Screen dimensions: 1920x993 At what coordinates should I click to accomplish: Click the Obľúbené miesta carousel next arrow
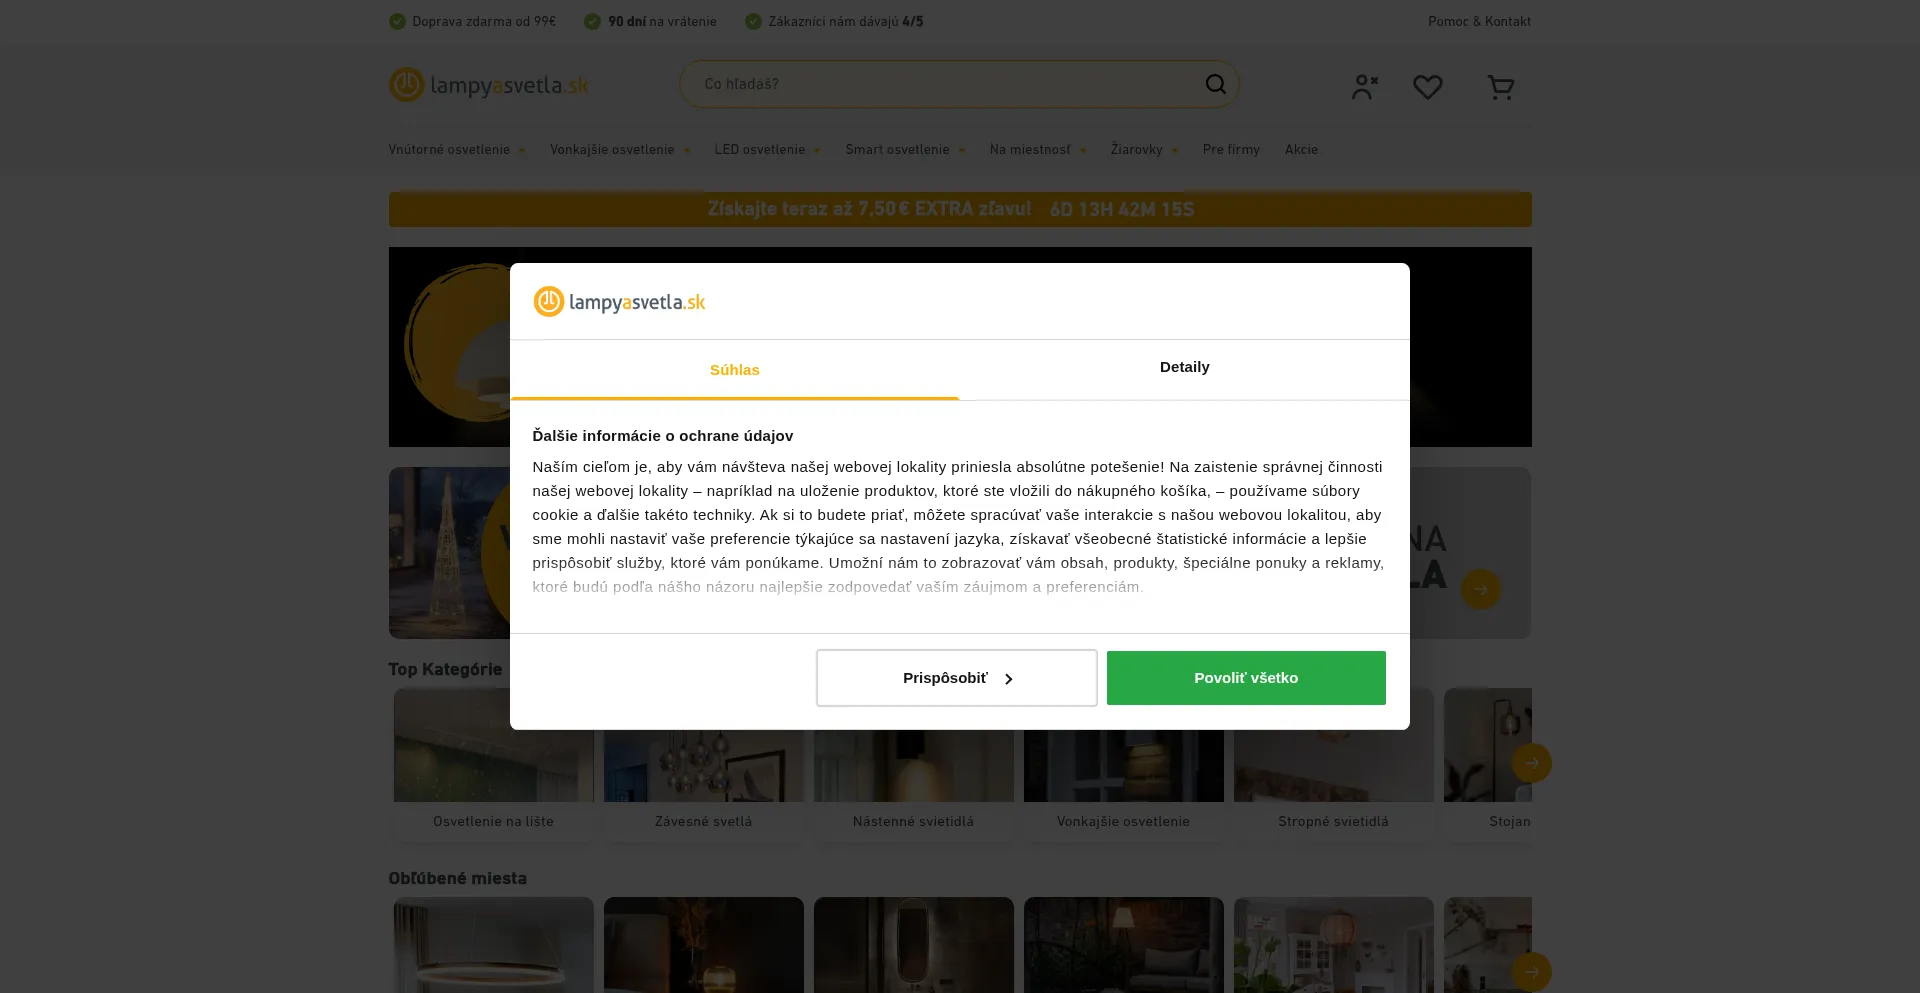(x=1531, y=971)
